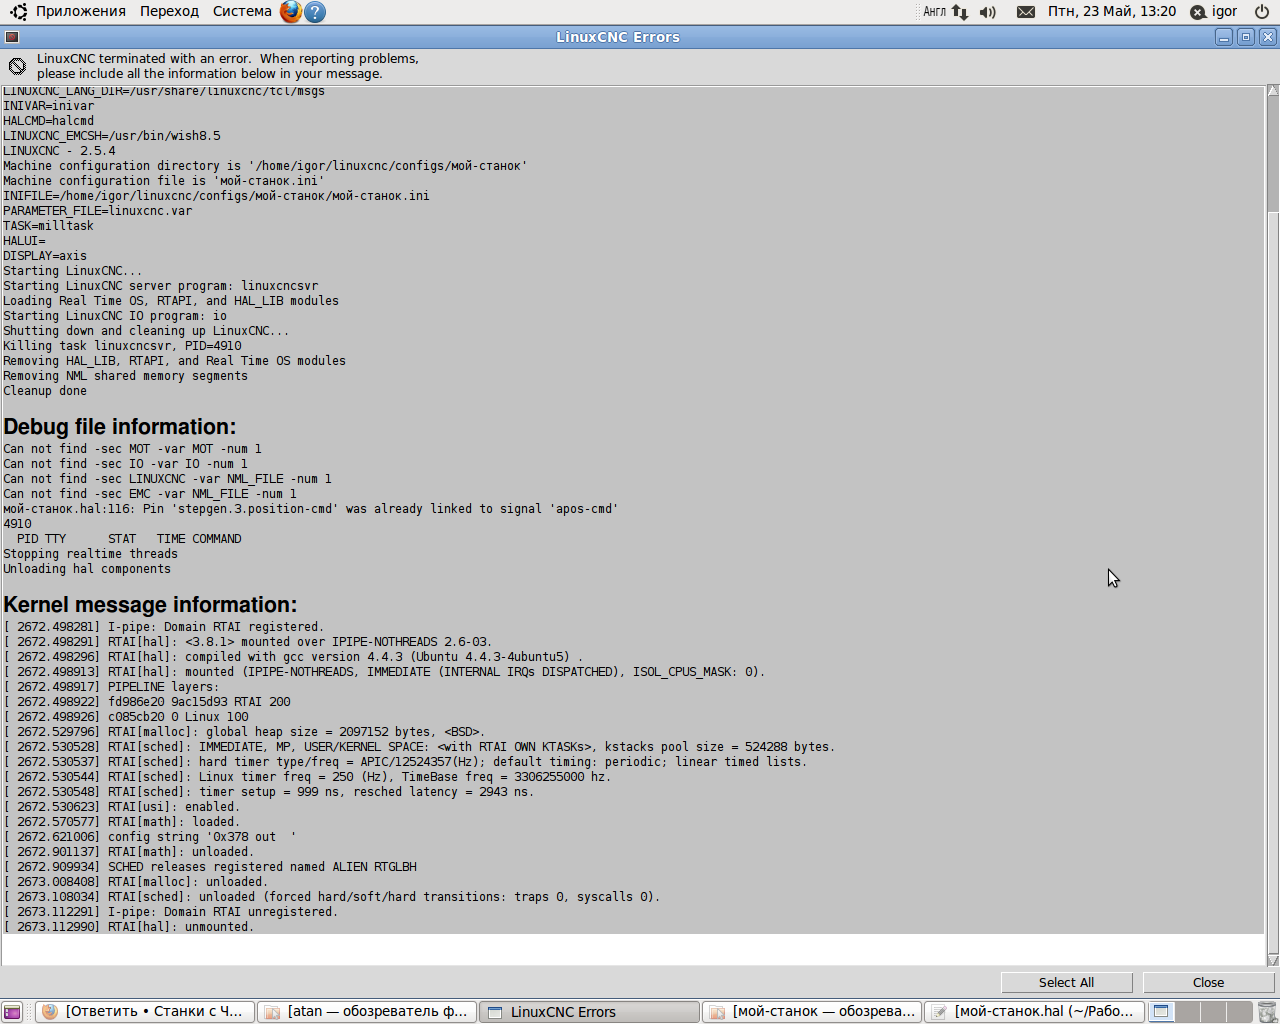The height and width of the screenshot is (1024, 1280).
Task: Click the Kernel message information heading
Action: (150, 605)
